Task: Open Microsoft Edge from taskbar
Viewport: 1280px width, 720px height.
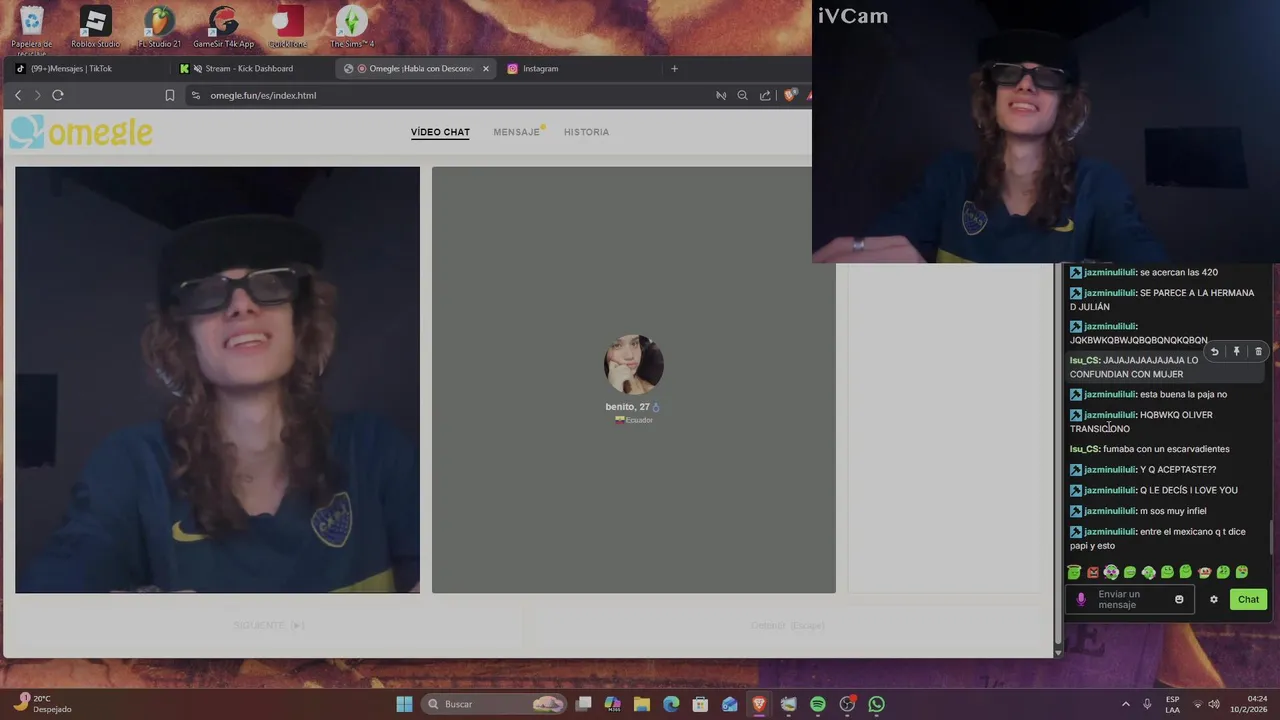Action: pyautogui.click(x=671, y=704)
